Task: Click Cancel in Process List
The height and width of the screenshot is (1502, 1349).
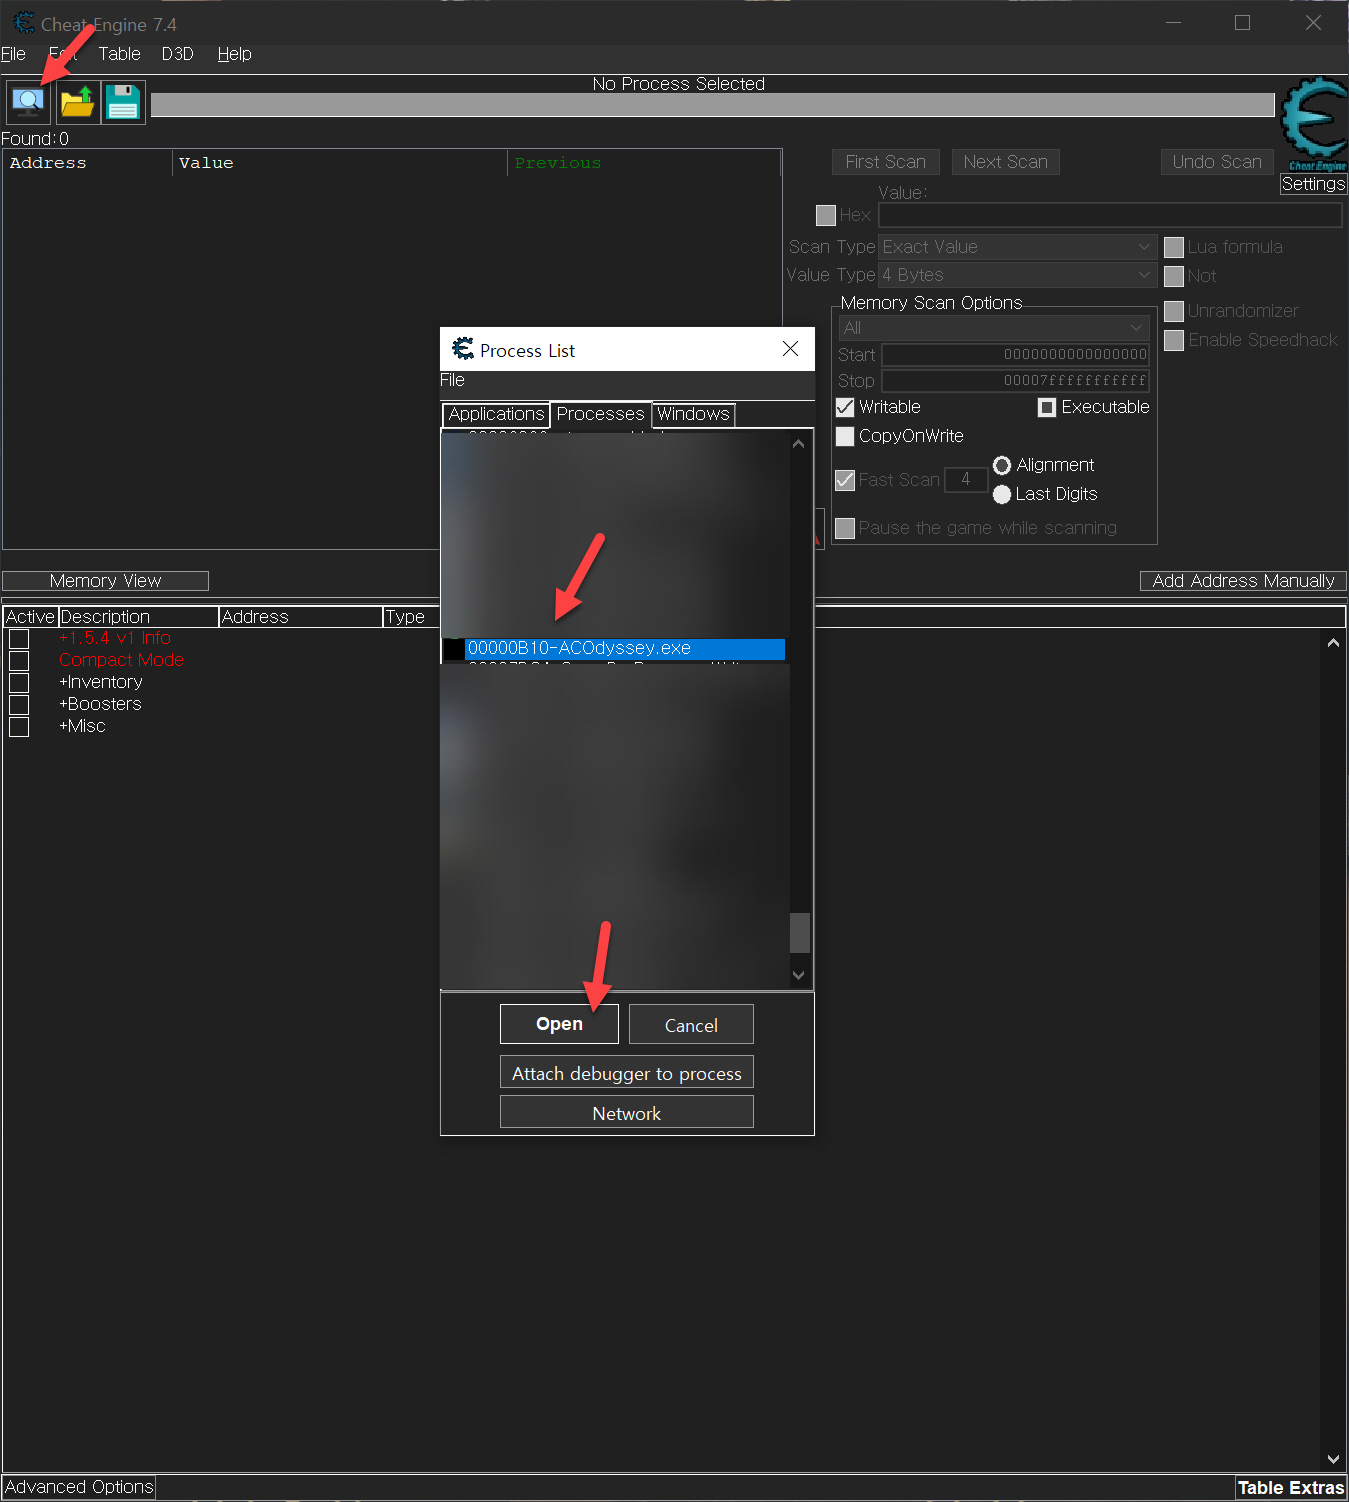Action: point(691,1025)
